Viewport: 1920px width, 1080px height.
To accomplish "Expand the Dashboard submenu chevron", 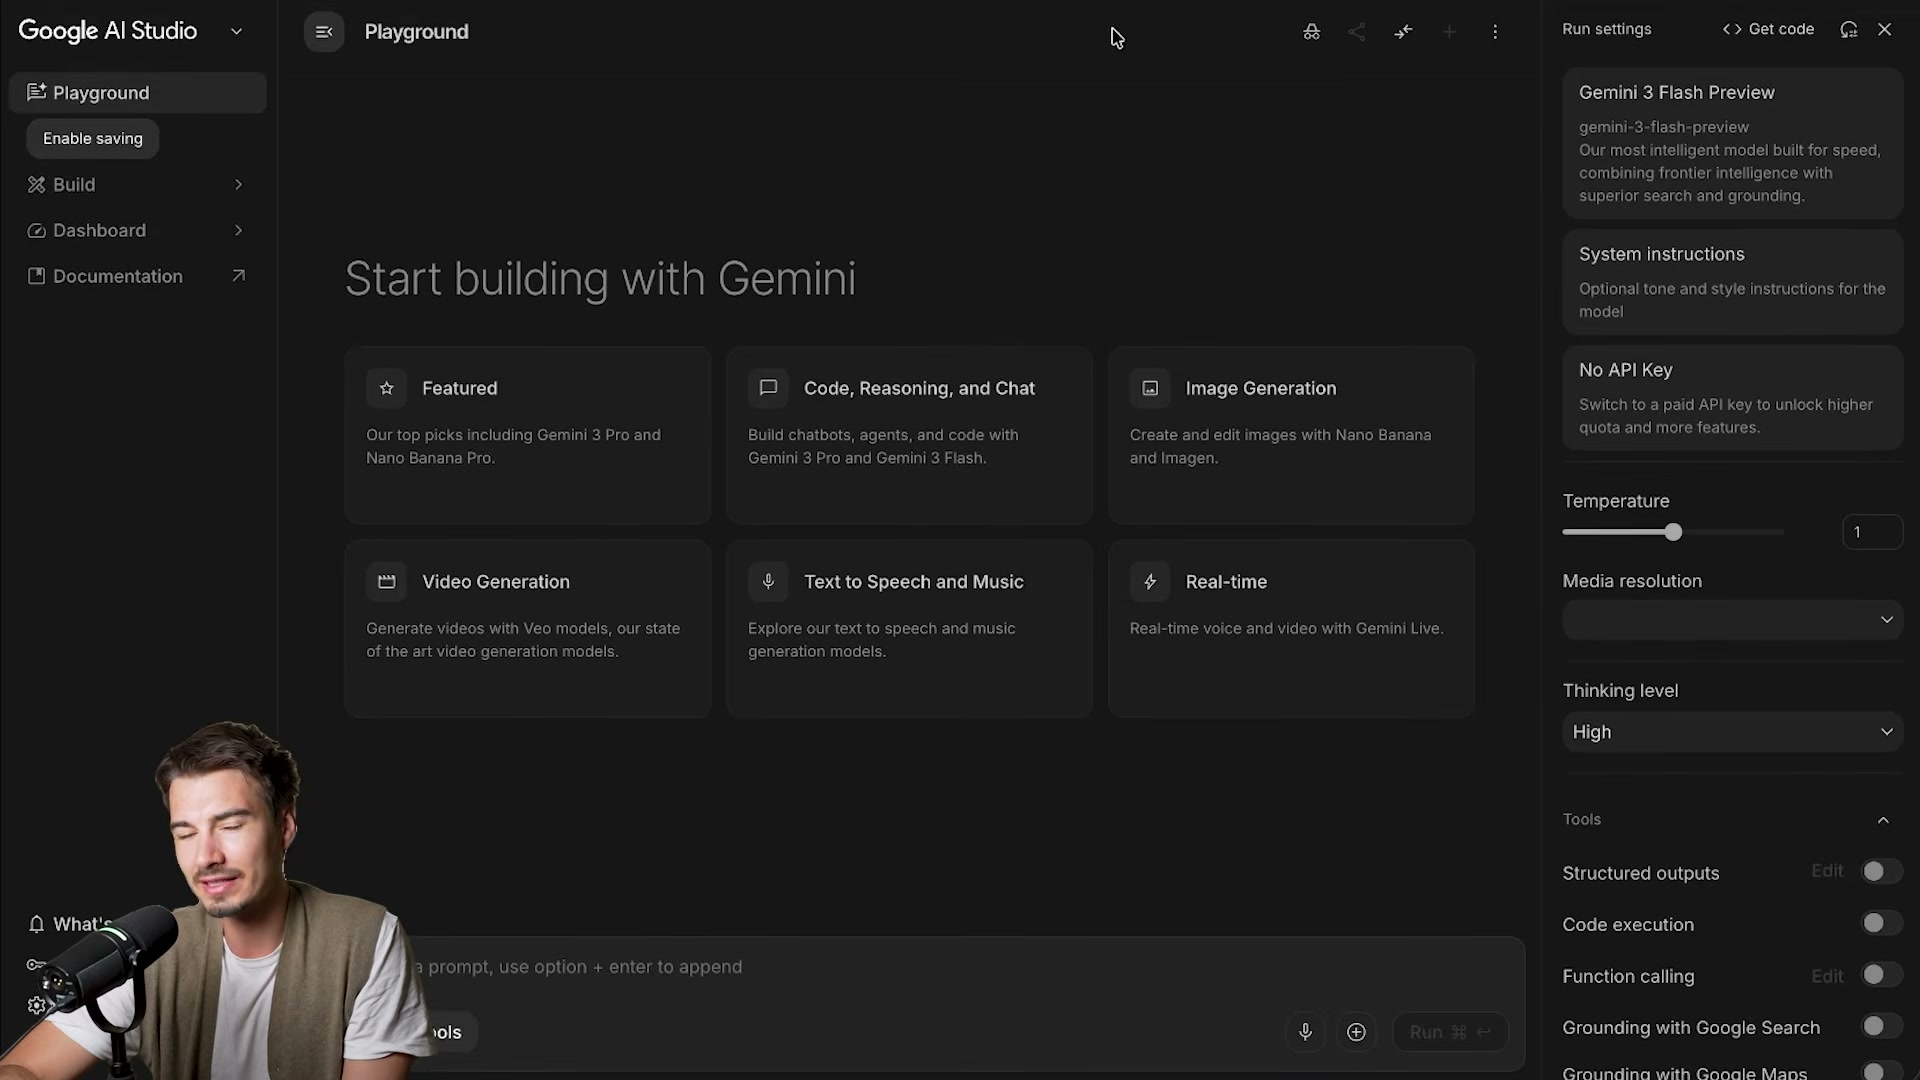I will click(x=238, y=231).
